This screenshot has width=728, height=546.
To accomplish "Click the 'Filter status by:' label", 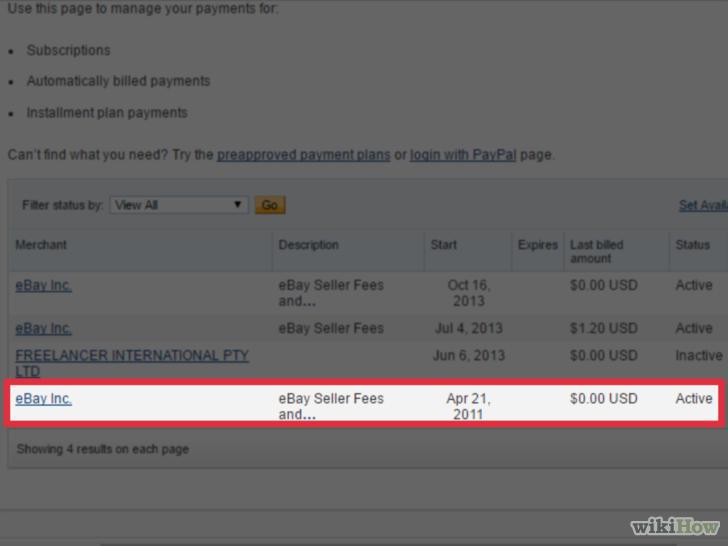I will 63,205.
